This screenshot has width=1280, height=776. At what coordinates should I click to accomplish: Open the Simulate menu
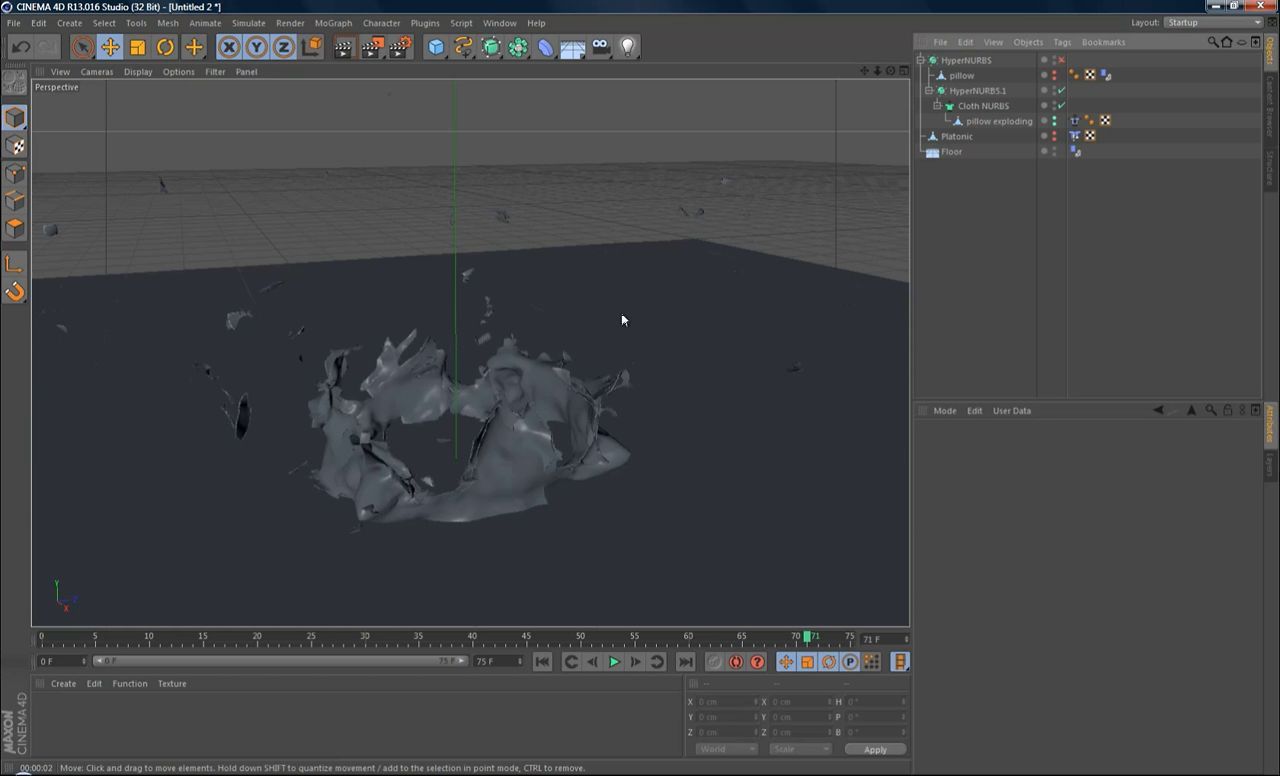click(249, 23)
